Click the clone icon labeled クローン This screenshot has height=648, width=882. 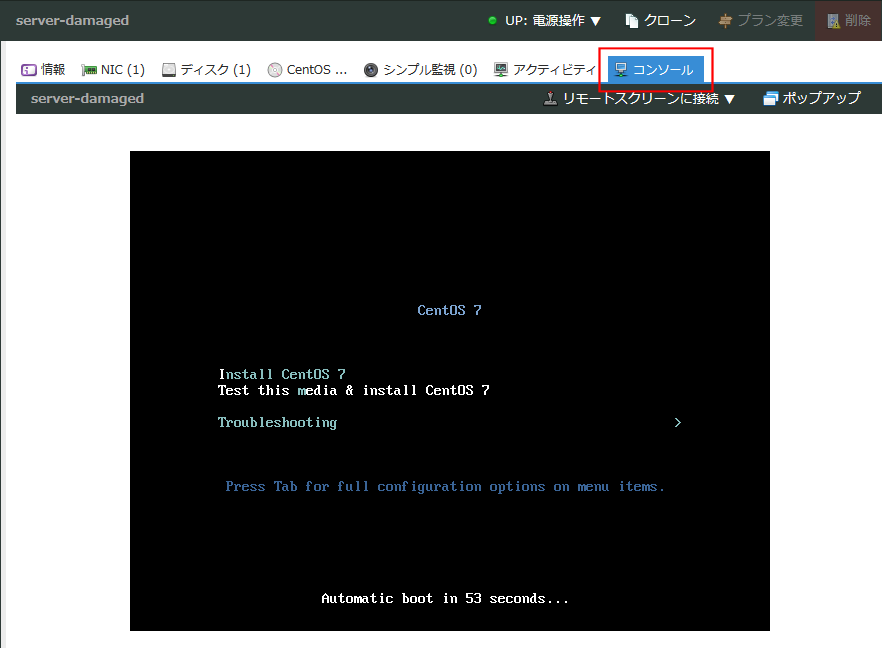(x=632, y=21)
